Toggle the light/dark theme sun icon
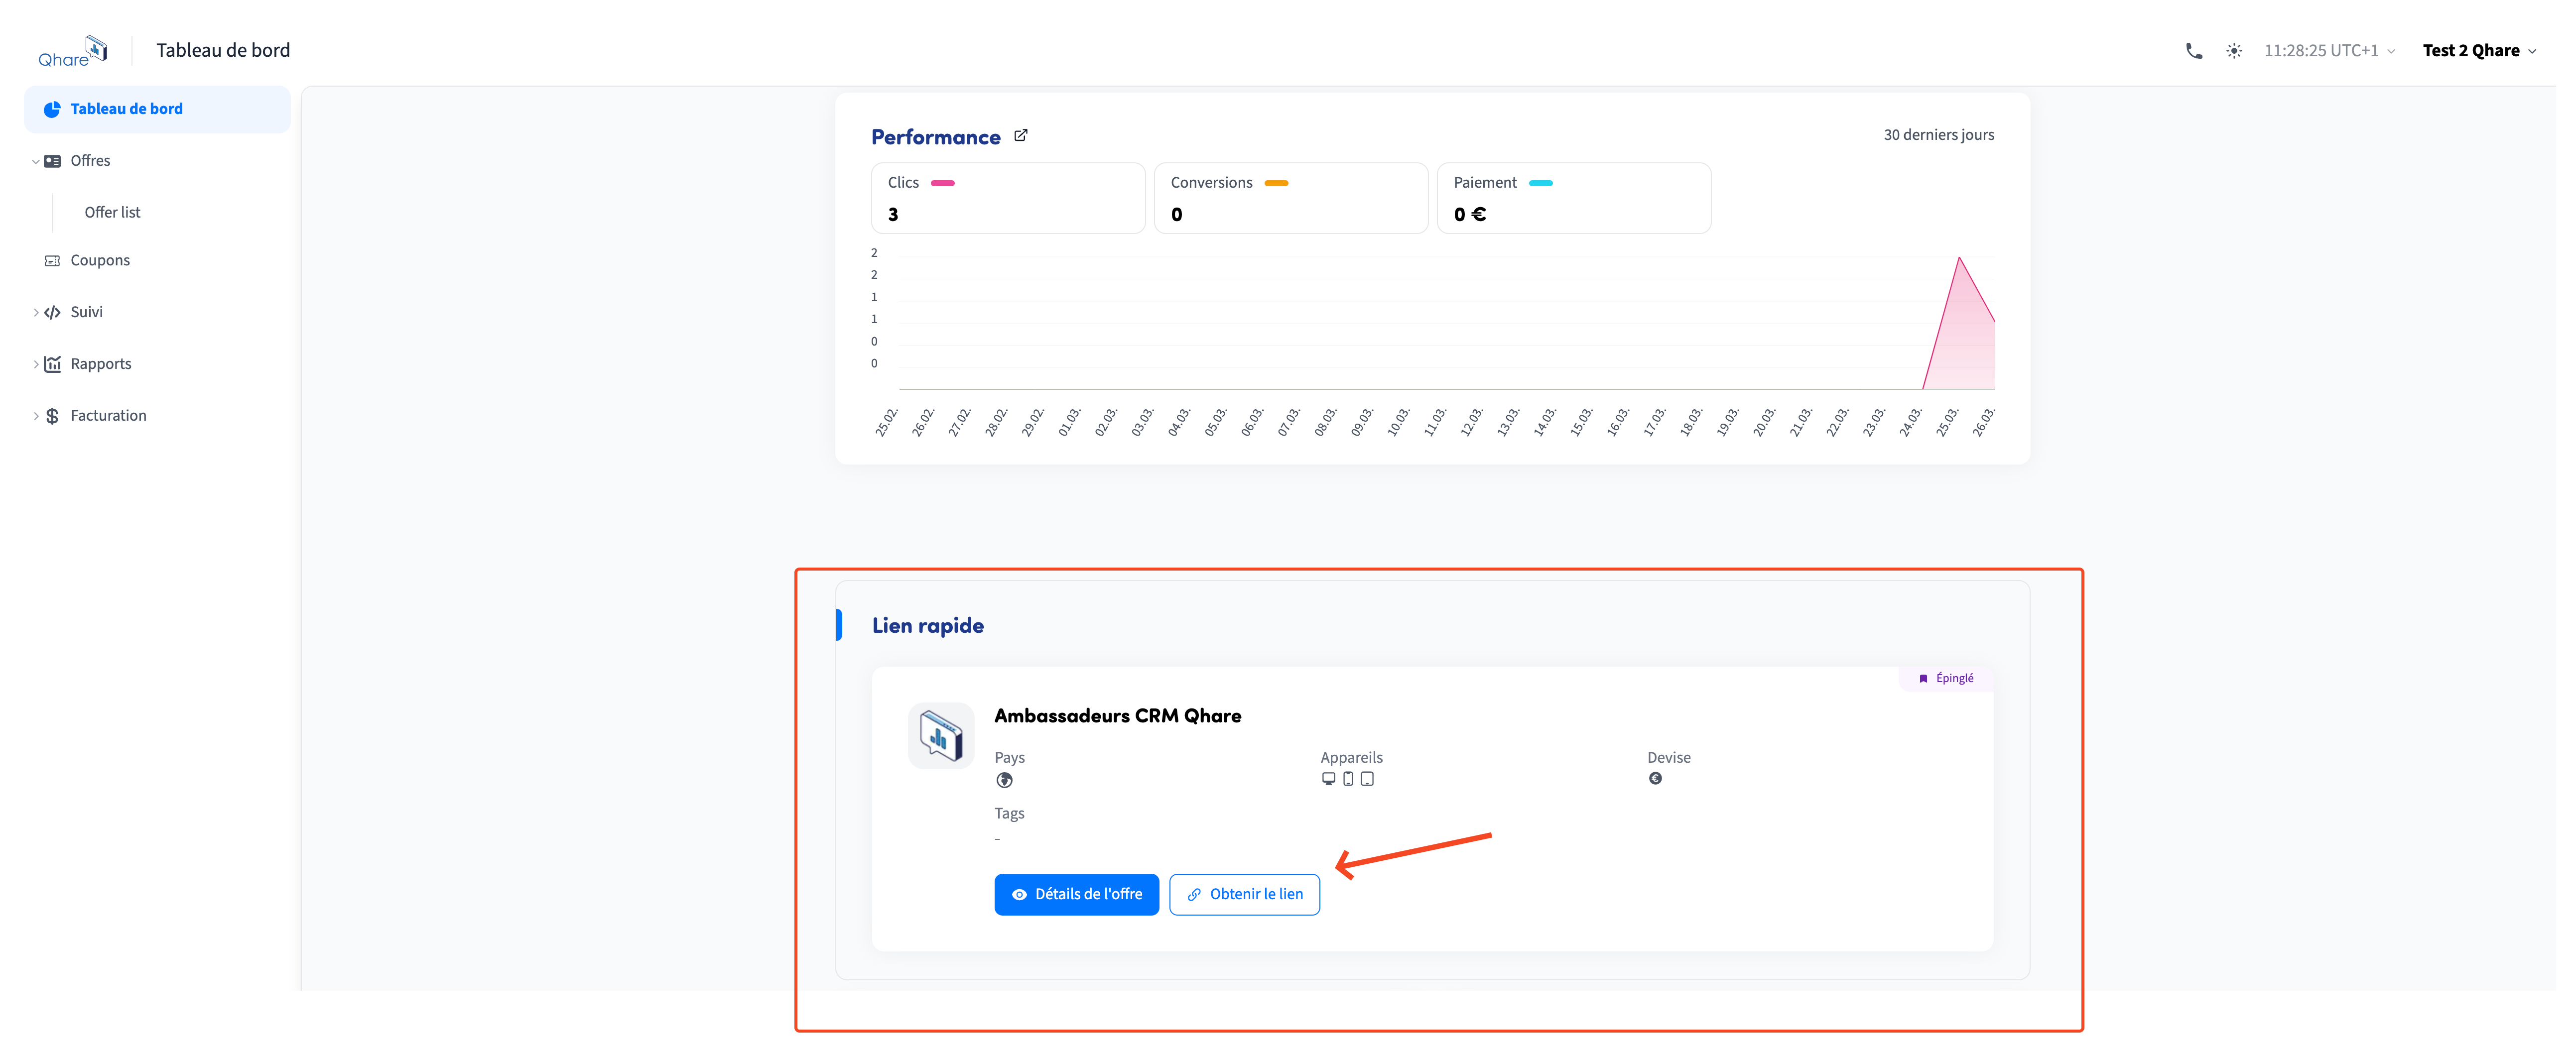 coord(2234,51)
